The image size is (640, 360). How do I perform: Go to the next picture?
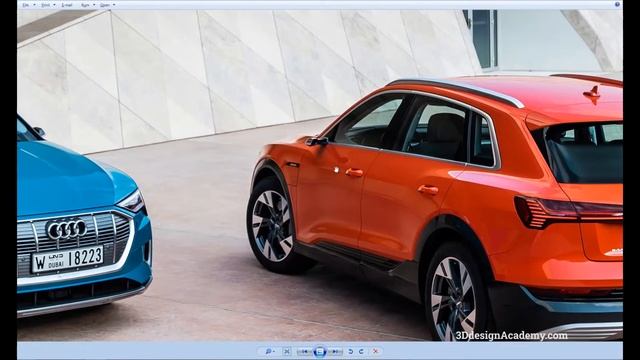(335, 351)
